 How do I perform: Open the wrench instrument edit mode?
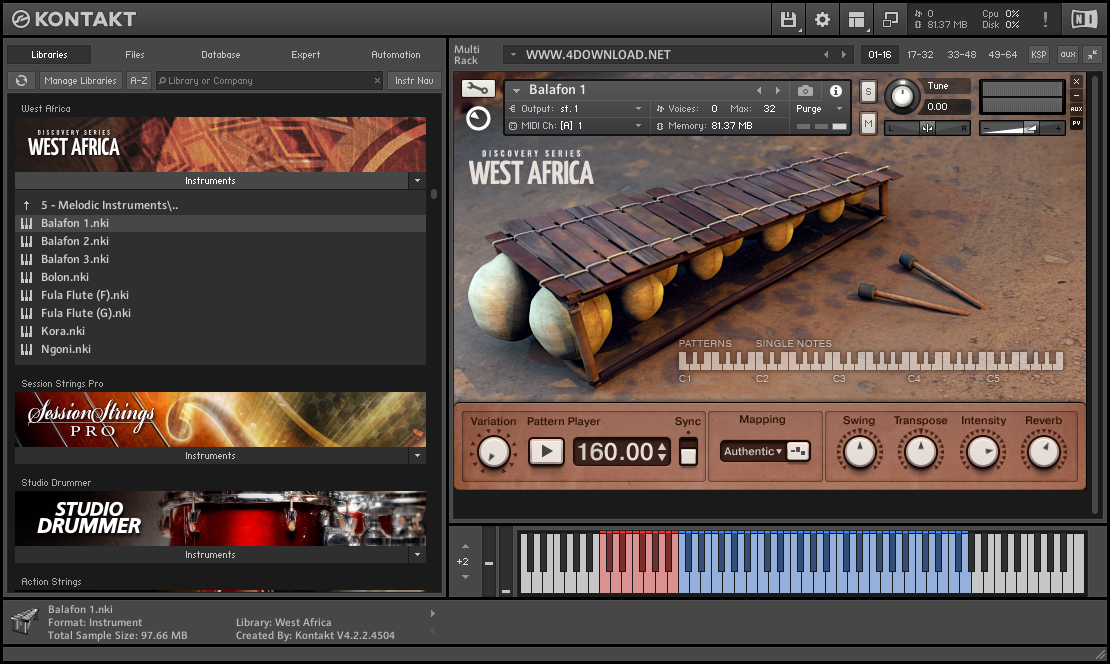(478, 90)
